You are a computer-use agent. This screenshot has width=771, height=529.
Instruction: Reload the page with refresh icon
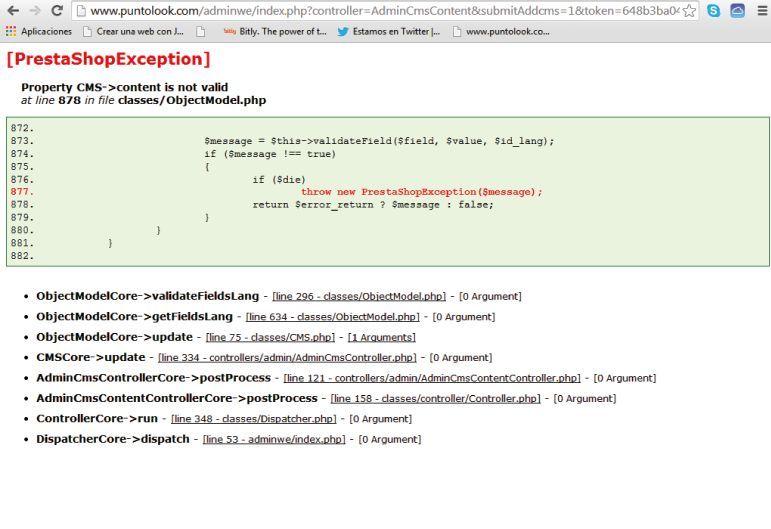click(x=57, y=10)
